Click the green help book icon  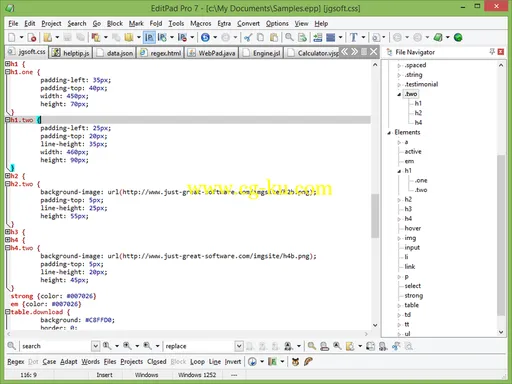pyautogui.click(x=438, y=37)
